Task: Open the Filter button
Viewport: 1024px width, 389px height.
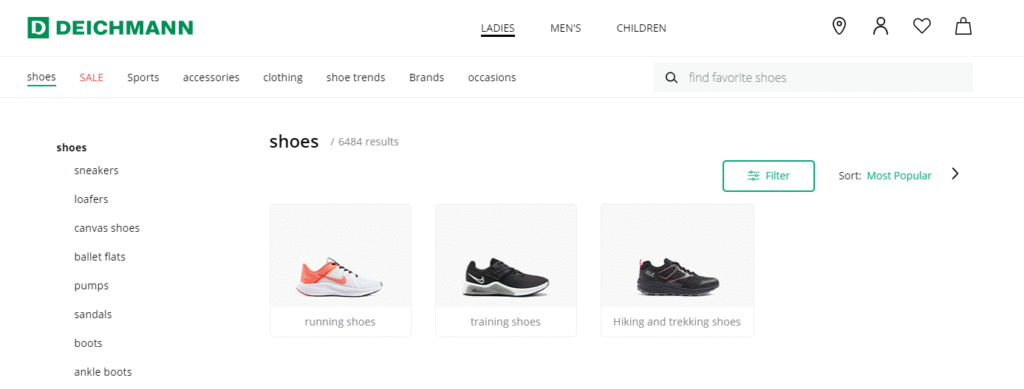Action: coord(769,176)
